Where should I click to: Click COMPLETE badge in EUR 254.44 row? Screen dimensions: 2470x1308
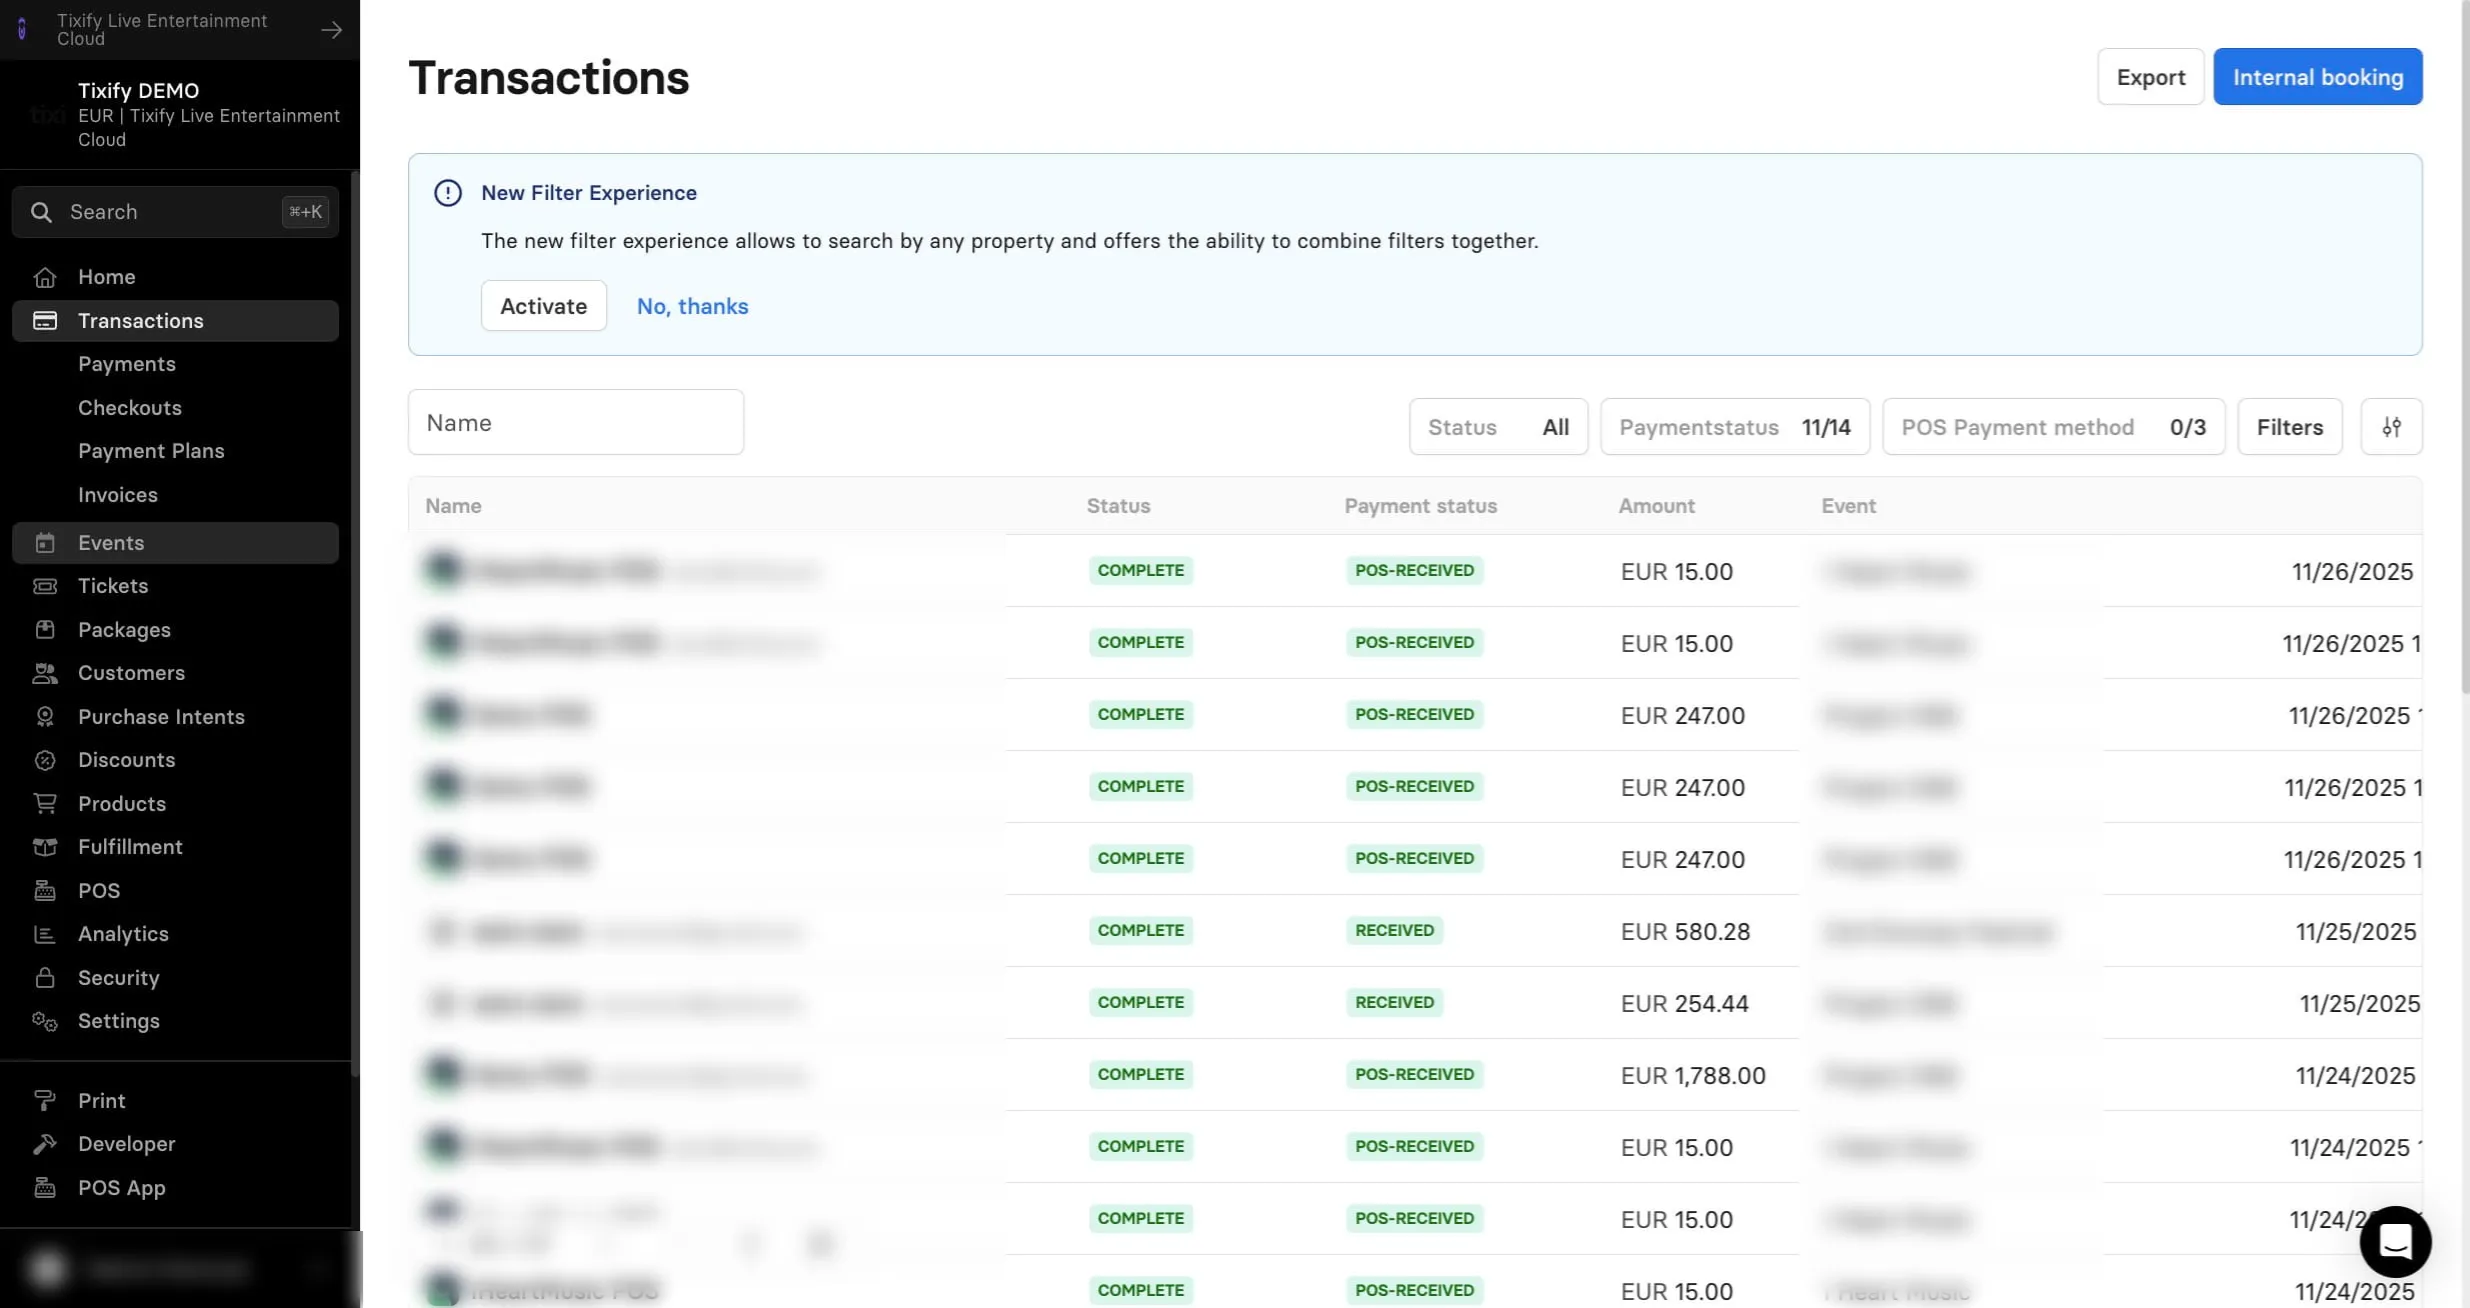point(1140,1003)
